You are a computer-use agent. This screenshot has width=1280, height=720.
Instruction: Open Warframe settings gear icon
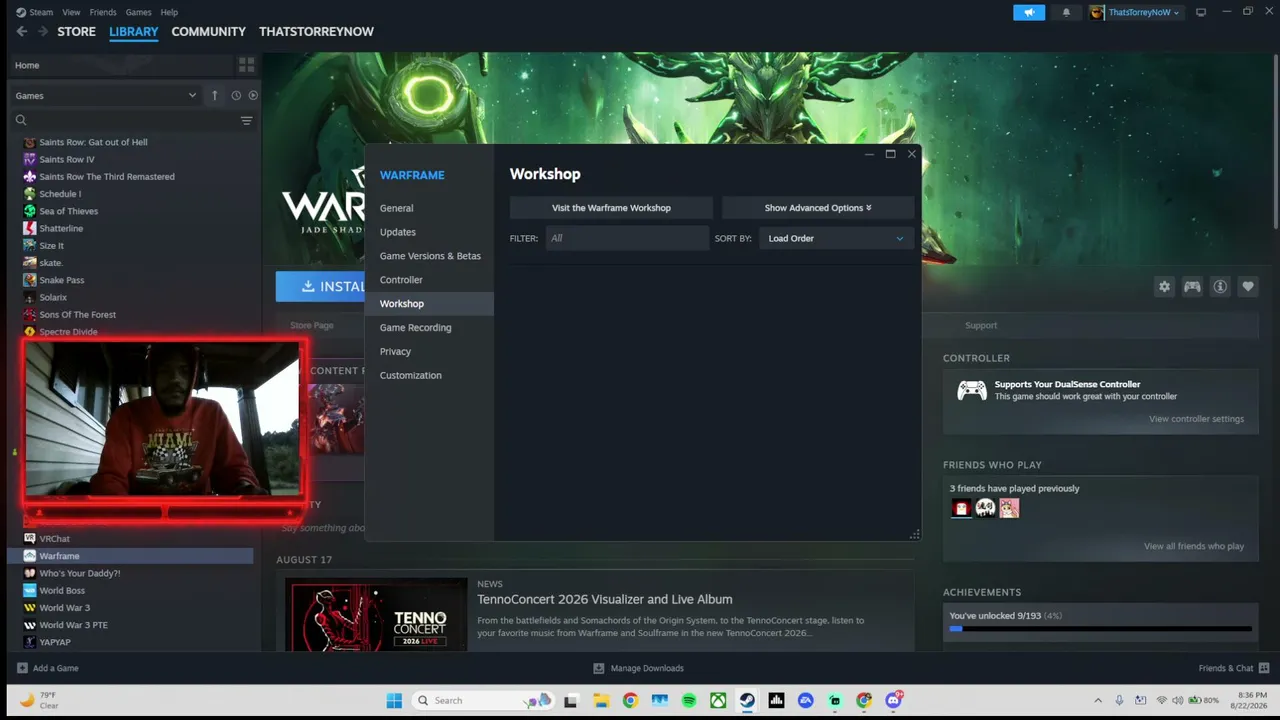click(x=1164, y=287)
